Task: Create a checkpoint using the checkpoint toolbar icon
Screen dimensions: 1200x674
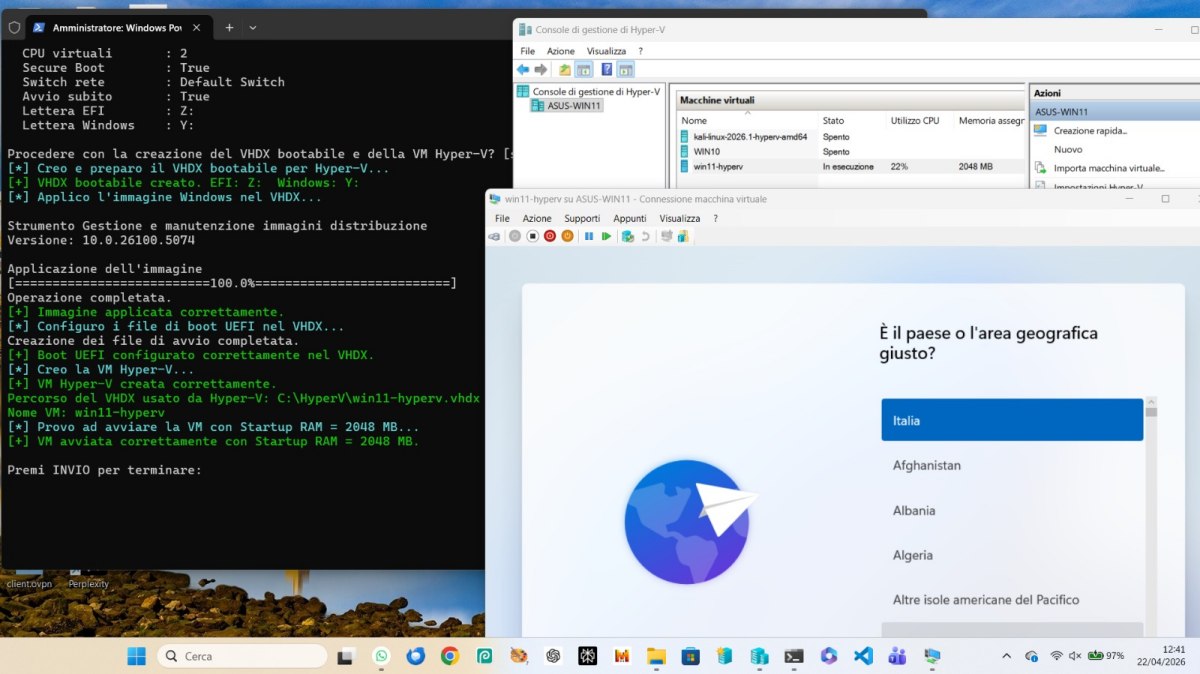Action: [627, 236]
